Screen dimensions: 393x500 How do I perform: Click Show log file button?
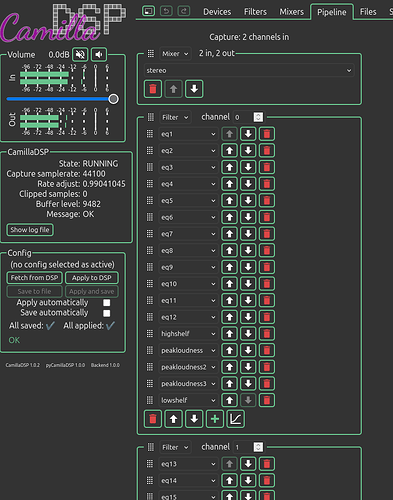click(x=30, y=230)
